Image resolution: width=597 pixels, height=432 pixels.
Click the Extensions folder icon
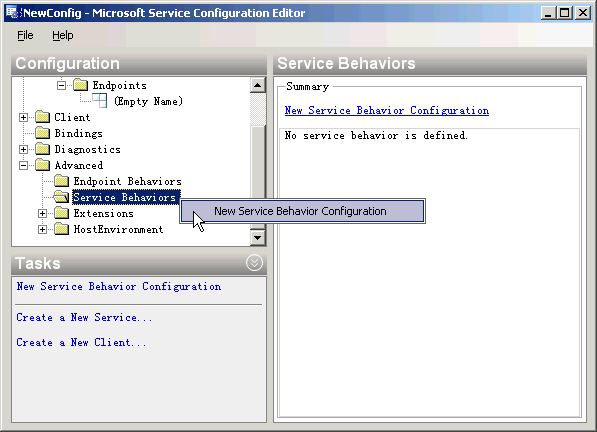pyautogui.click(x=61, y=213)
